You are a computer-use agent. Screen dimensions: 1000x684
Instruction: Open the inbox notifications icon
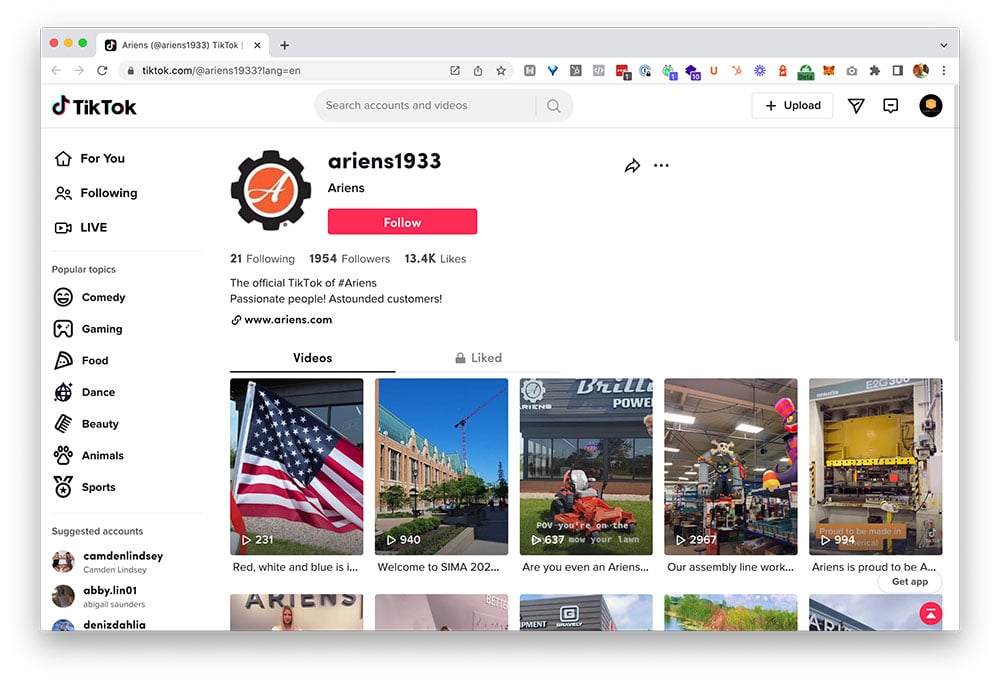890,106
